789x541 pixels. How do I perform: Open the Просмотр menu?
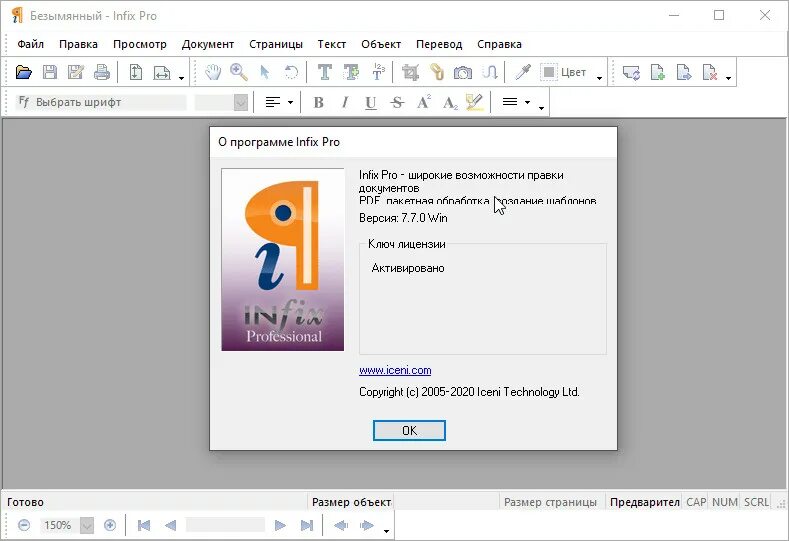pyautogui.click(x=140, y=44)
